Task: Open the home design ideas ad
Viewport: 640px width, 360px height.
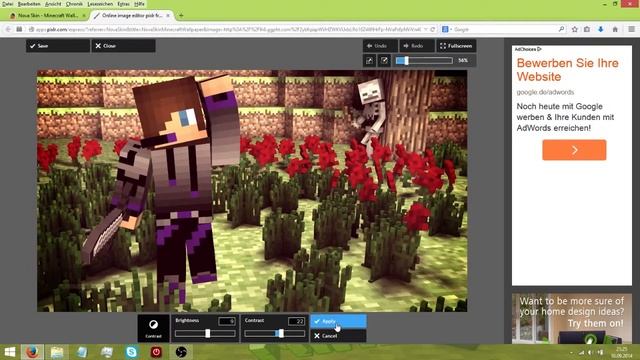Action: [x=572, y=318]
